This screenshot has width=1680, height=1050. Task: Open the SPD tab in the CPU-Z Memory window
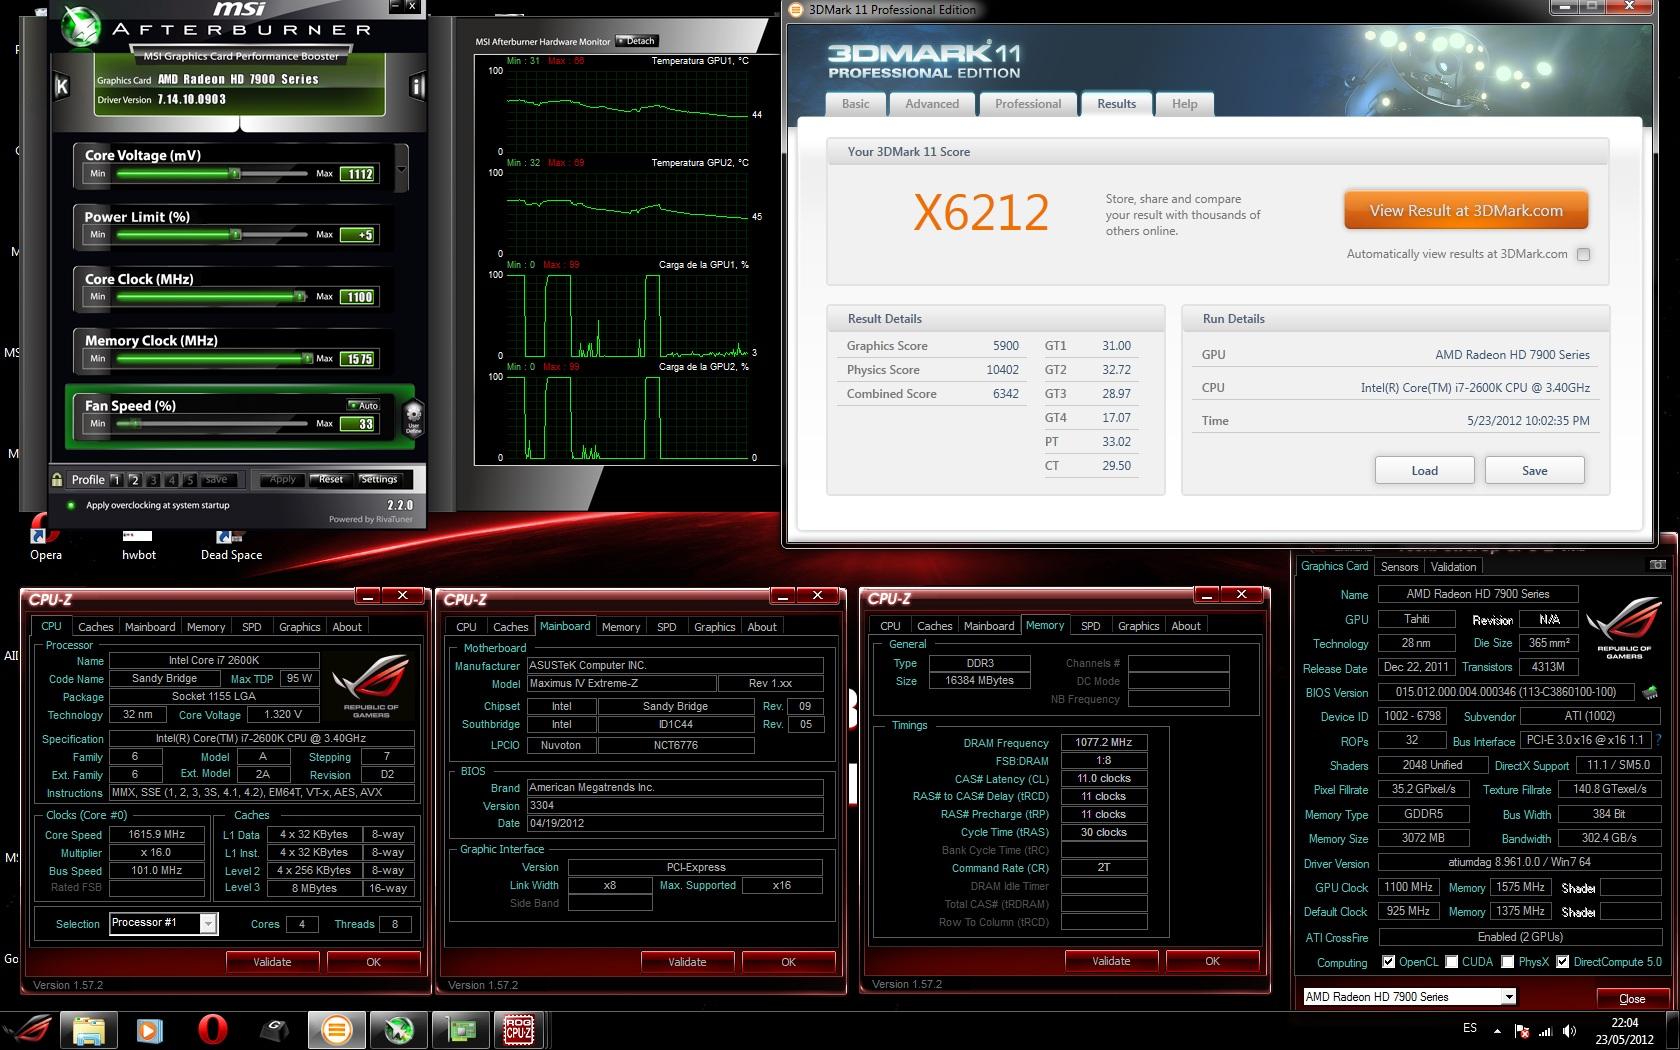coord(1090,626)
